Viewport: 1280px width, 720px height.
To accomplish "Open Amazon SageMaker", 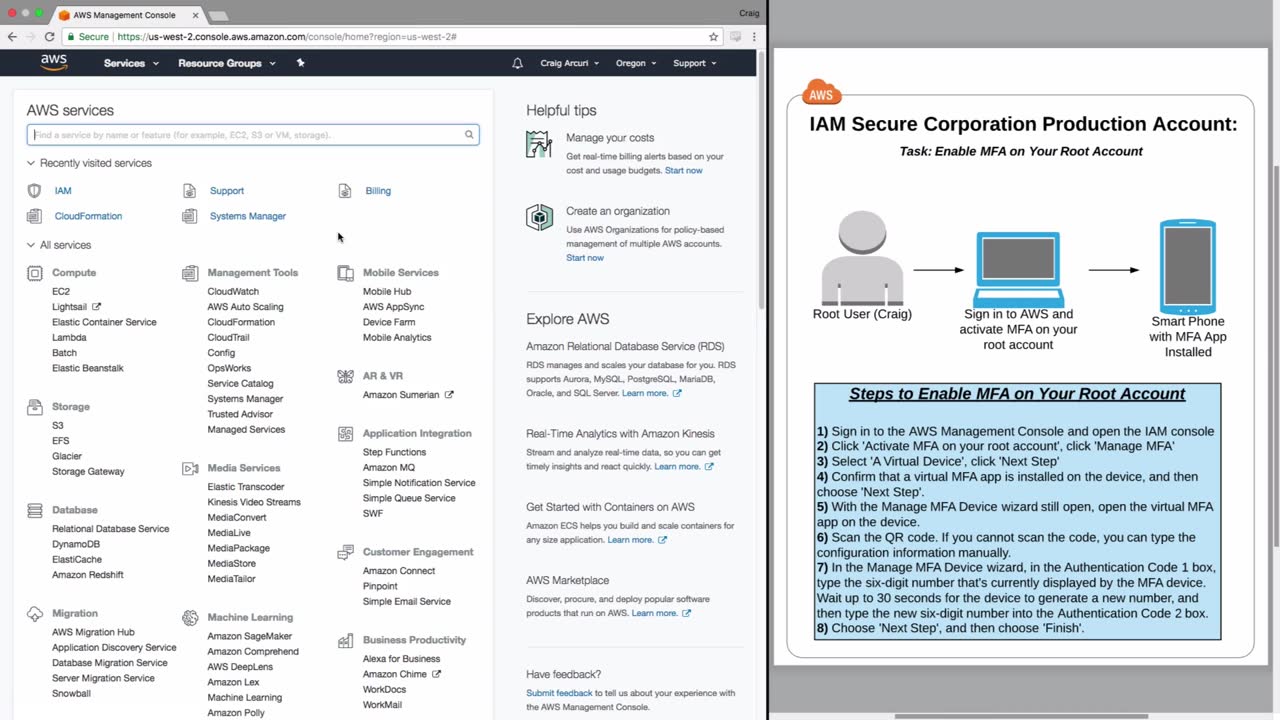I will [x=250, y=637].
